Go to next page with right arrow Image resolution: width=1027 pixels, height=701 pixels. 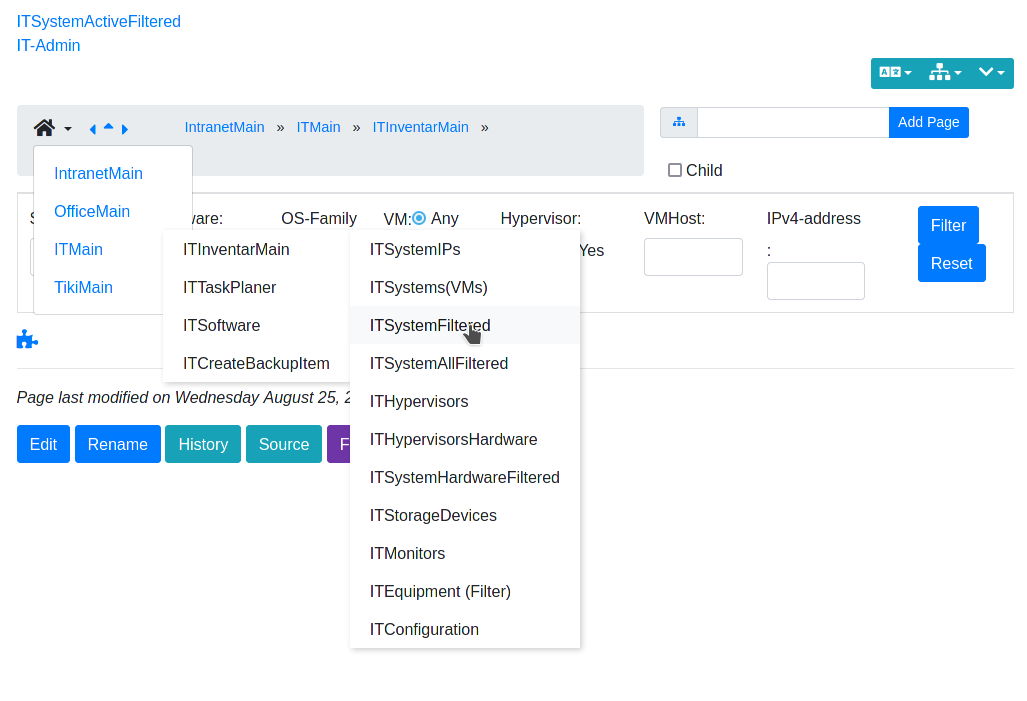(x=124, y=129)
